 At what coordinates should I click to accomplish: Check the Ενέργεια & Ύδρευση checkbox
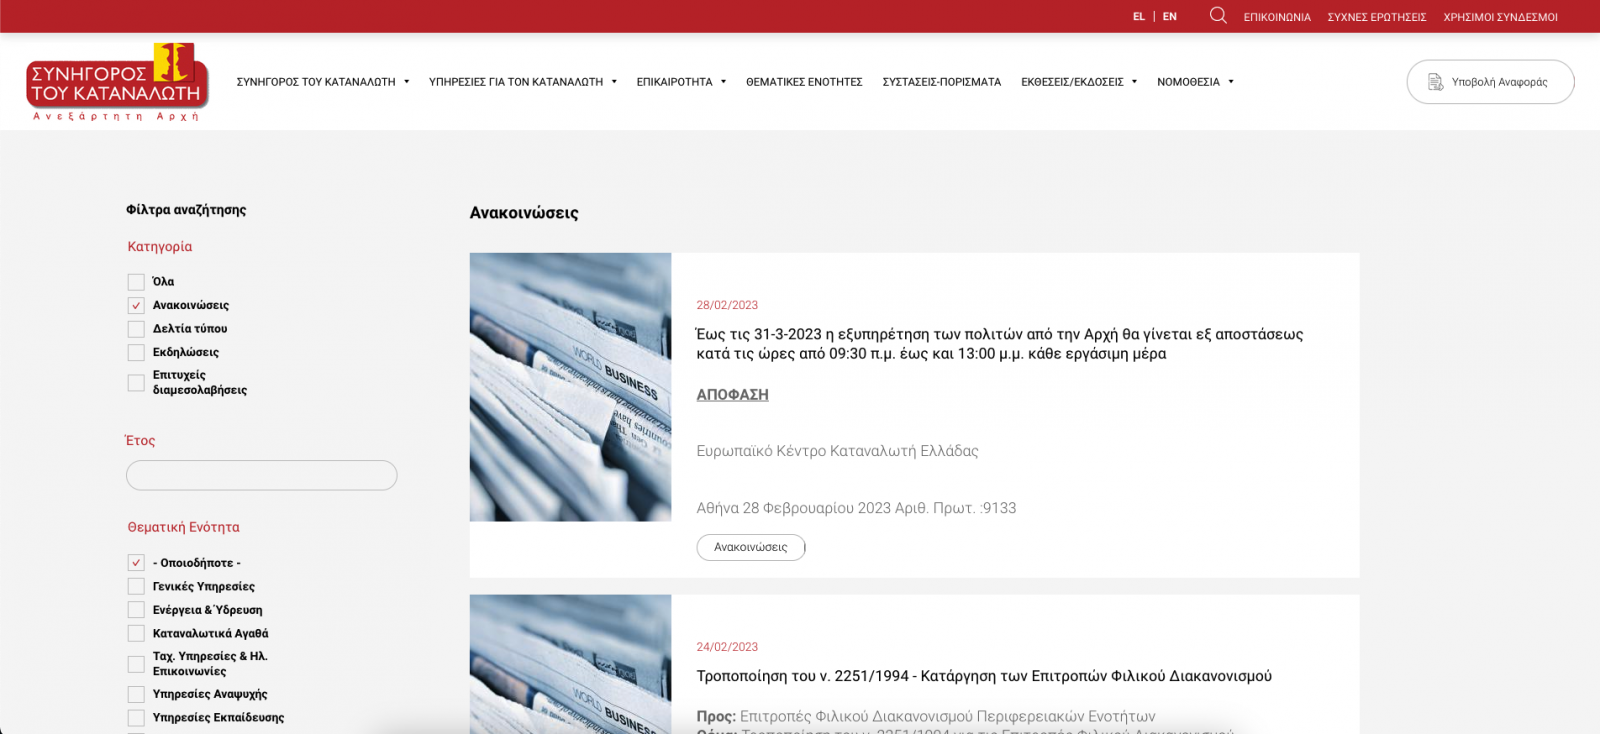pos(136,610)
